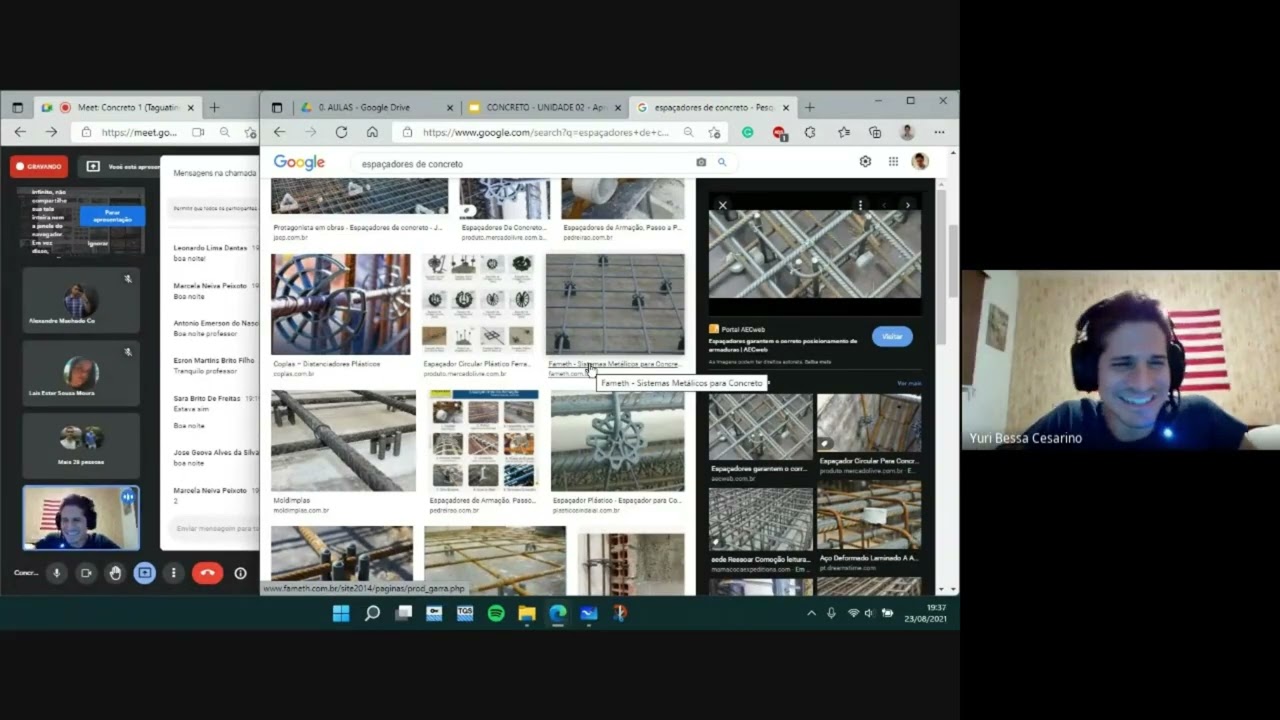Open the Favorites list icon in Edge
Image resolution: width=1280 pixels, height=720 pixels.
tap(844, 132)
